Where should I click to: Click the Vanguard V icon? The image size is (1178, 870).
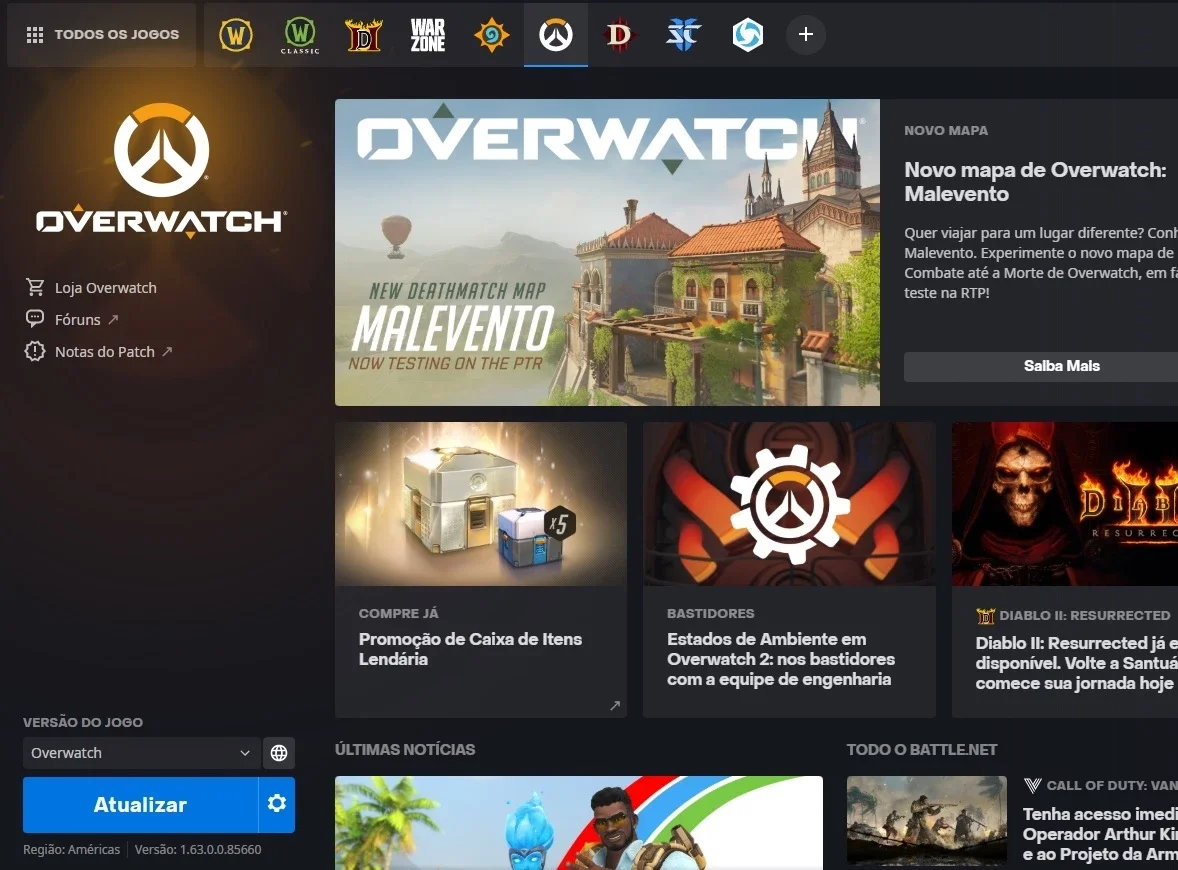pos(1032,785)
